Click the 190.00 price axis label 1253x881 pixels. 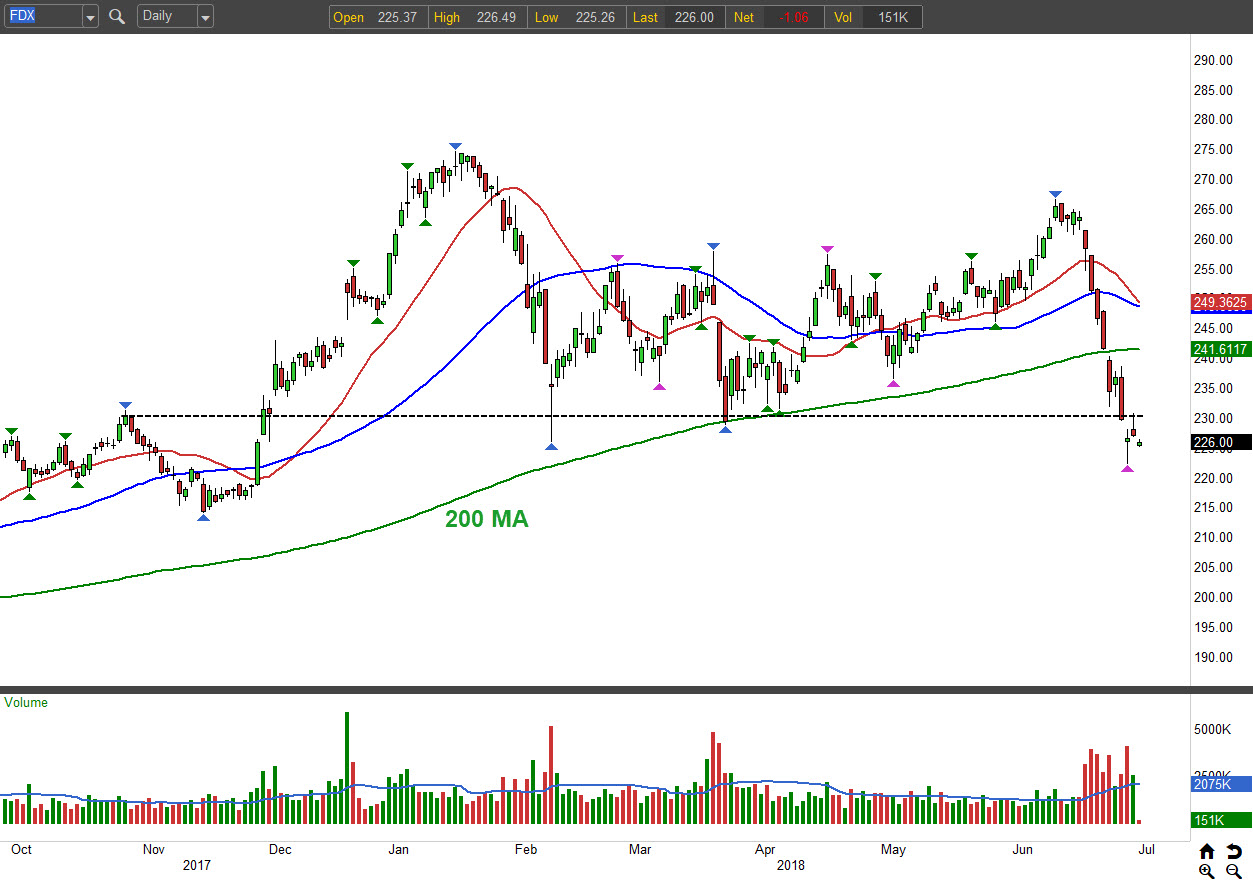pyautogui.click(x=1213, y=657)
